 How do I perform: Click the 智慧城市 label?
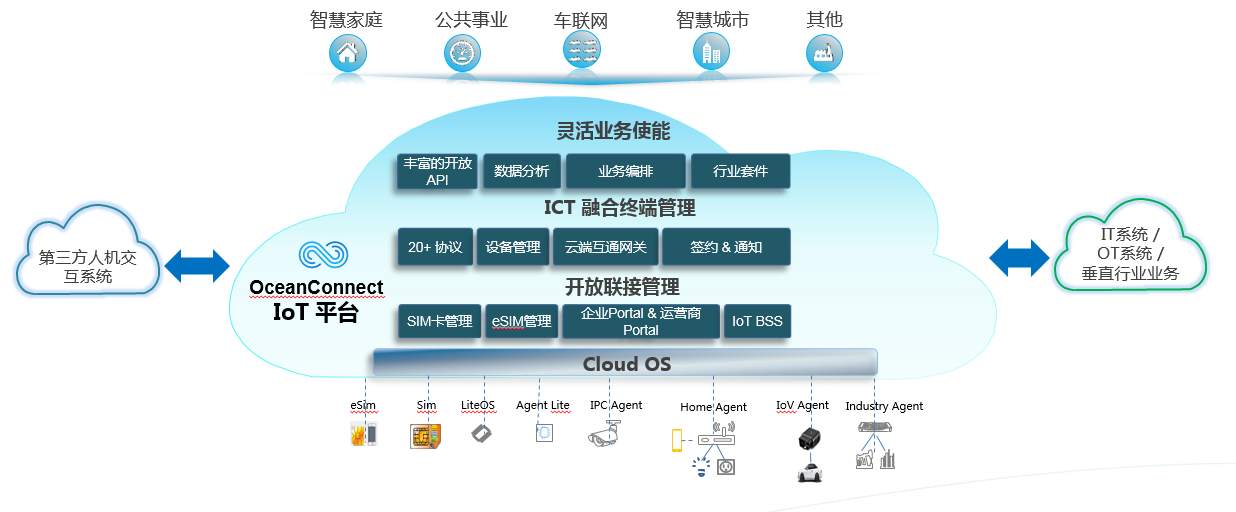(x=712, y=19)
